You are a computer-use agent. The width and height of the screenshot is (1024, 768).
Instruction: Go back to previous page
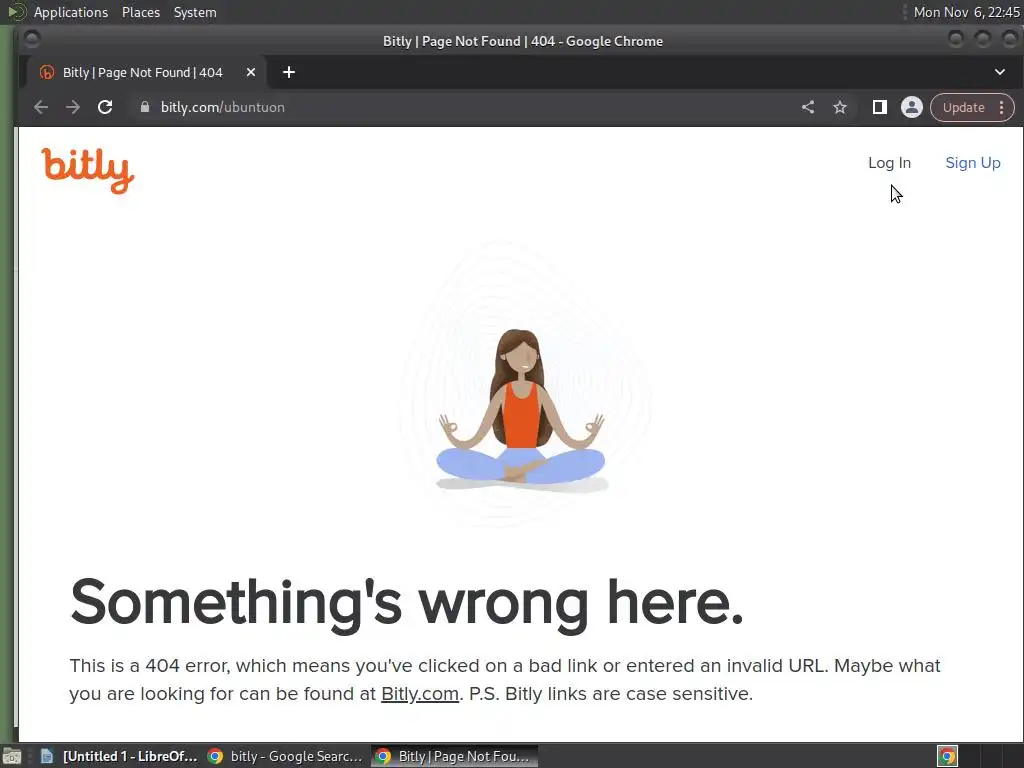click(41, 107)
